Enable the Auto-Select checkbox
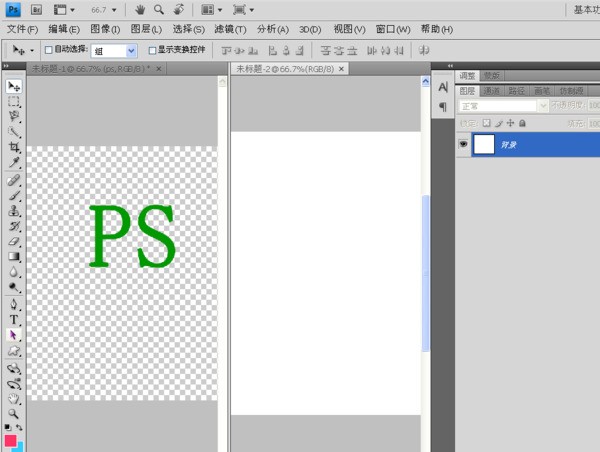 point(49,50)
